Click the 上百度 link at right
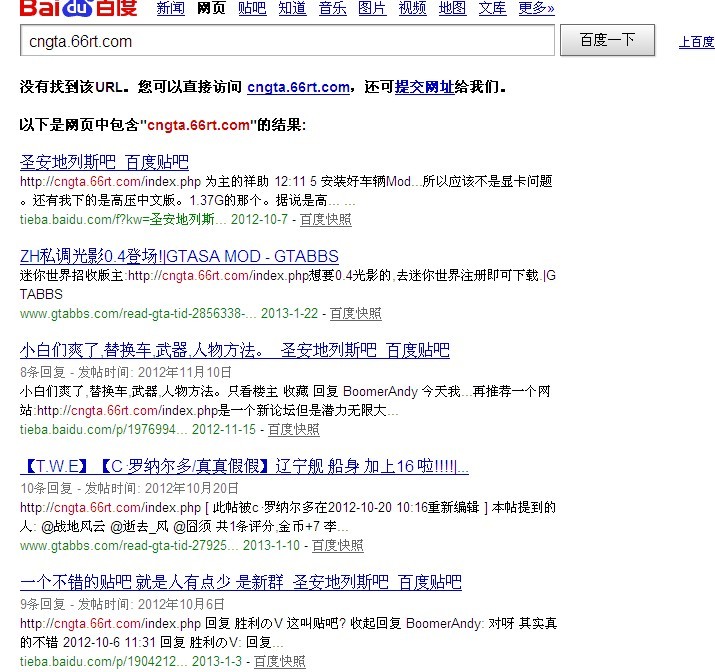Screen dimensions: 715x672 (x=696, y=41)
